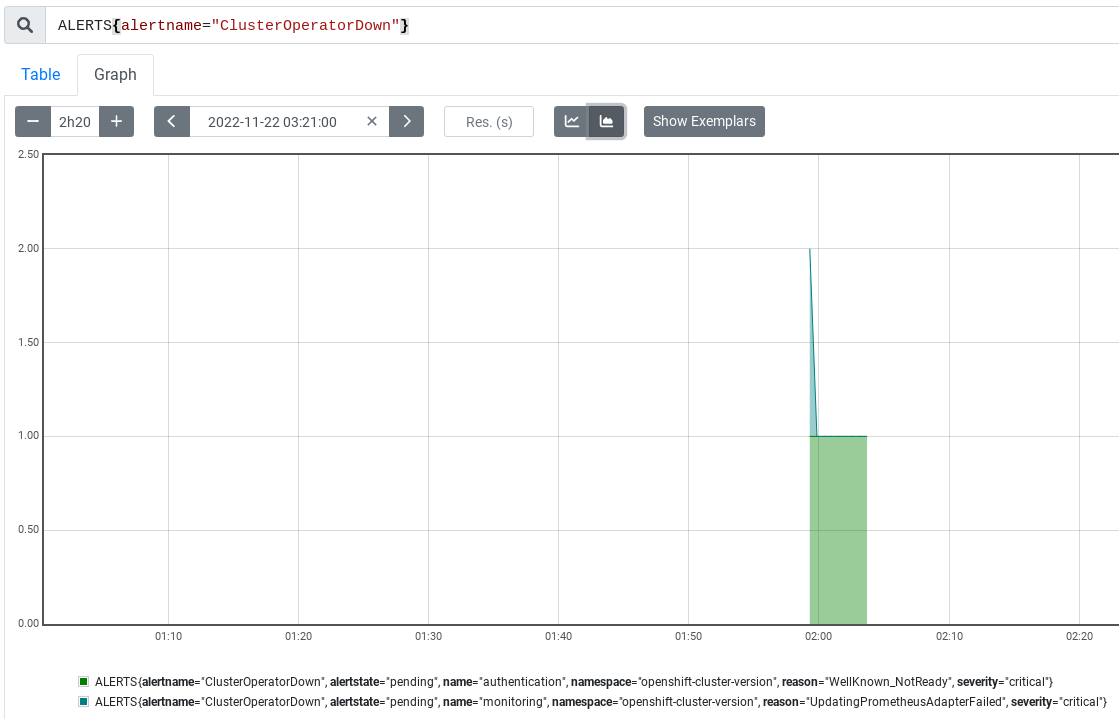Increase the time range with plus button
This screenshot has width=1119, height=719.
[x=116, y=121]
